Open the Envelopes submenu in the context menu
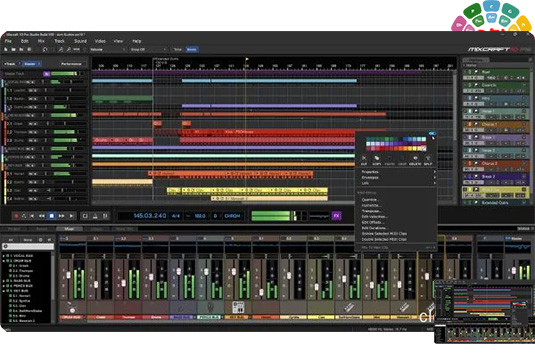The width and height of the screenshot is (535, 363). pyautogui.click(x=396, y=177)
